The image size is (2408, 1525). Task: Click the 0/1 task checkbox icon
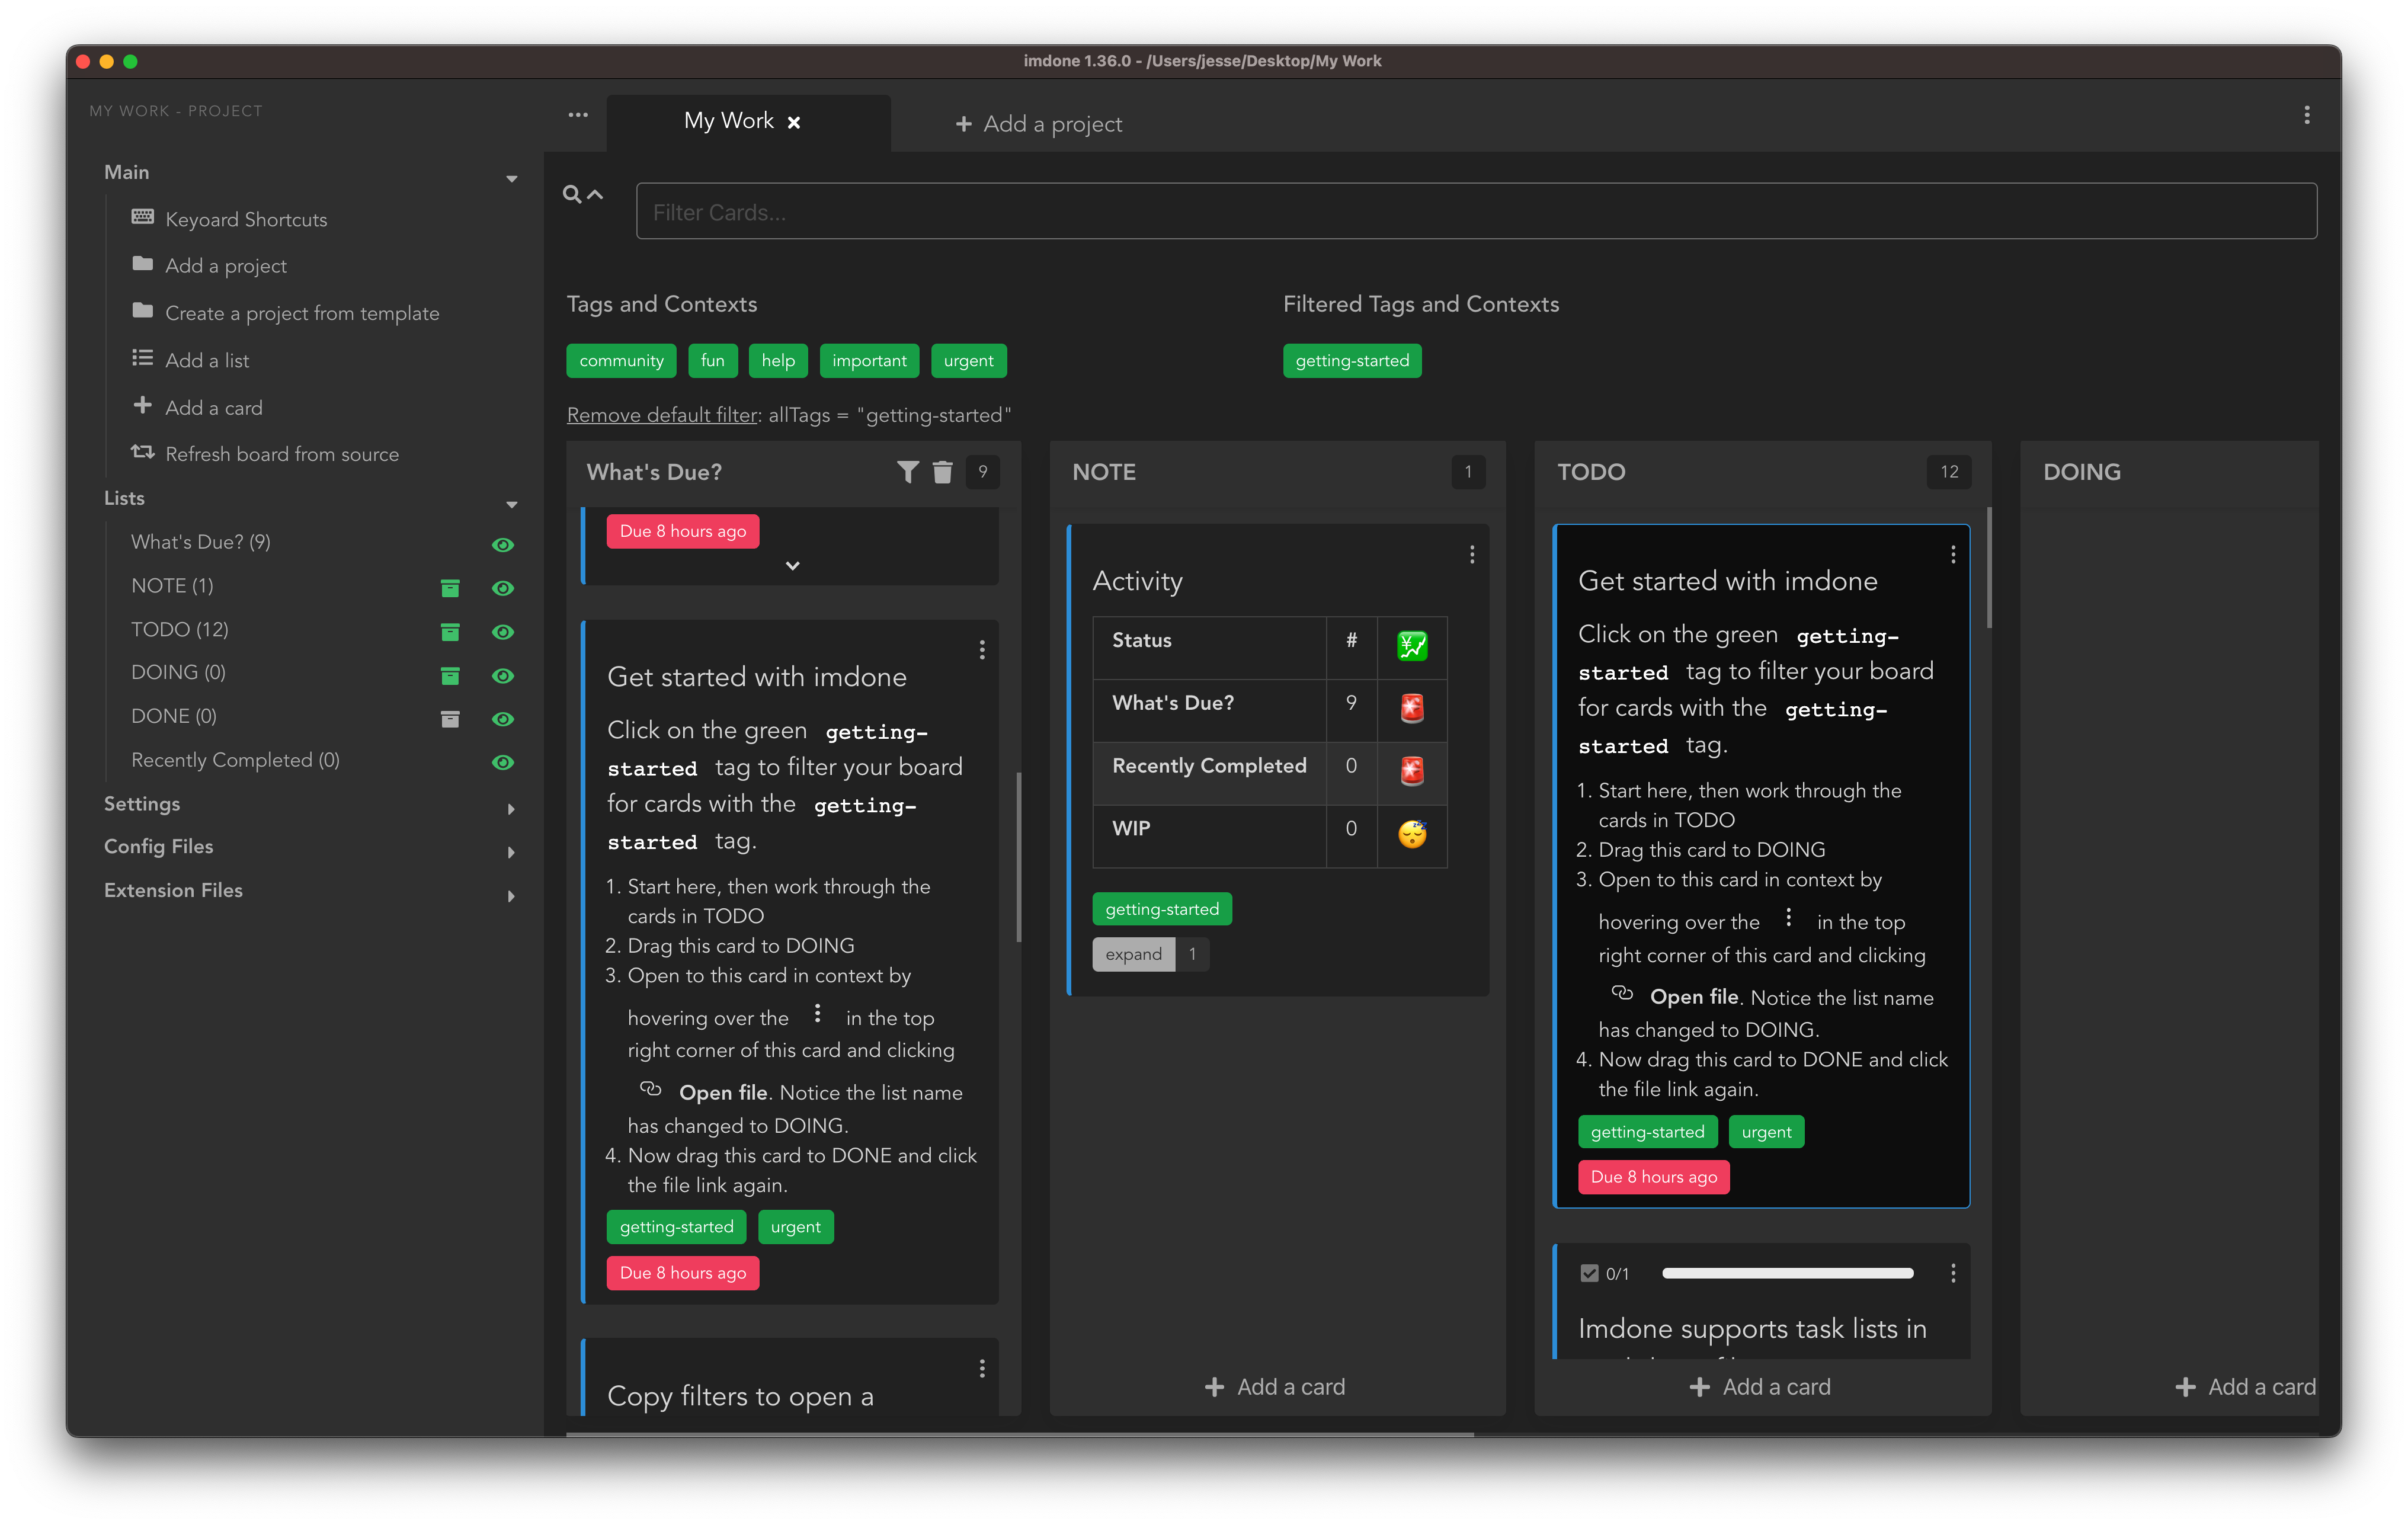pos(1589,1273)
